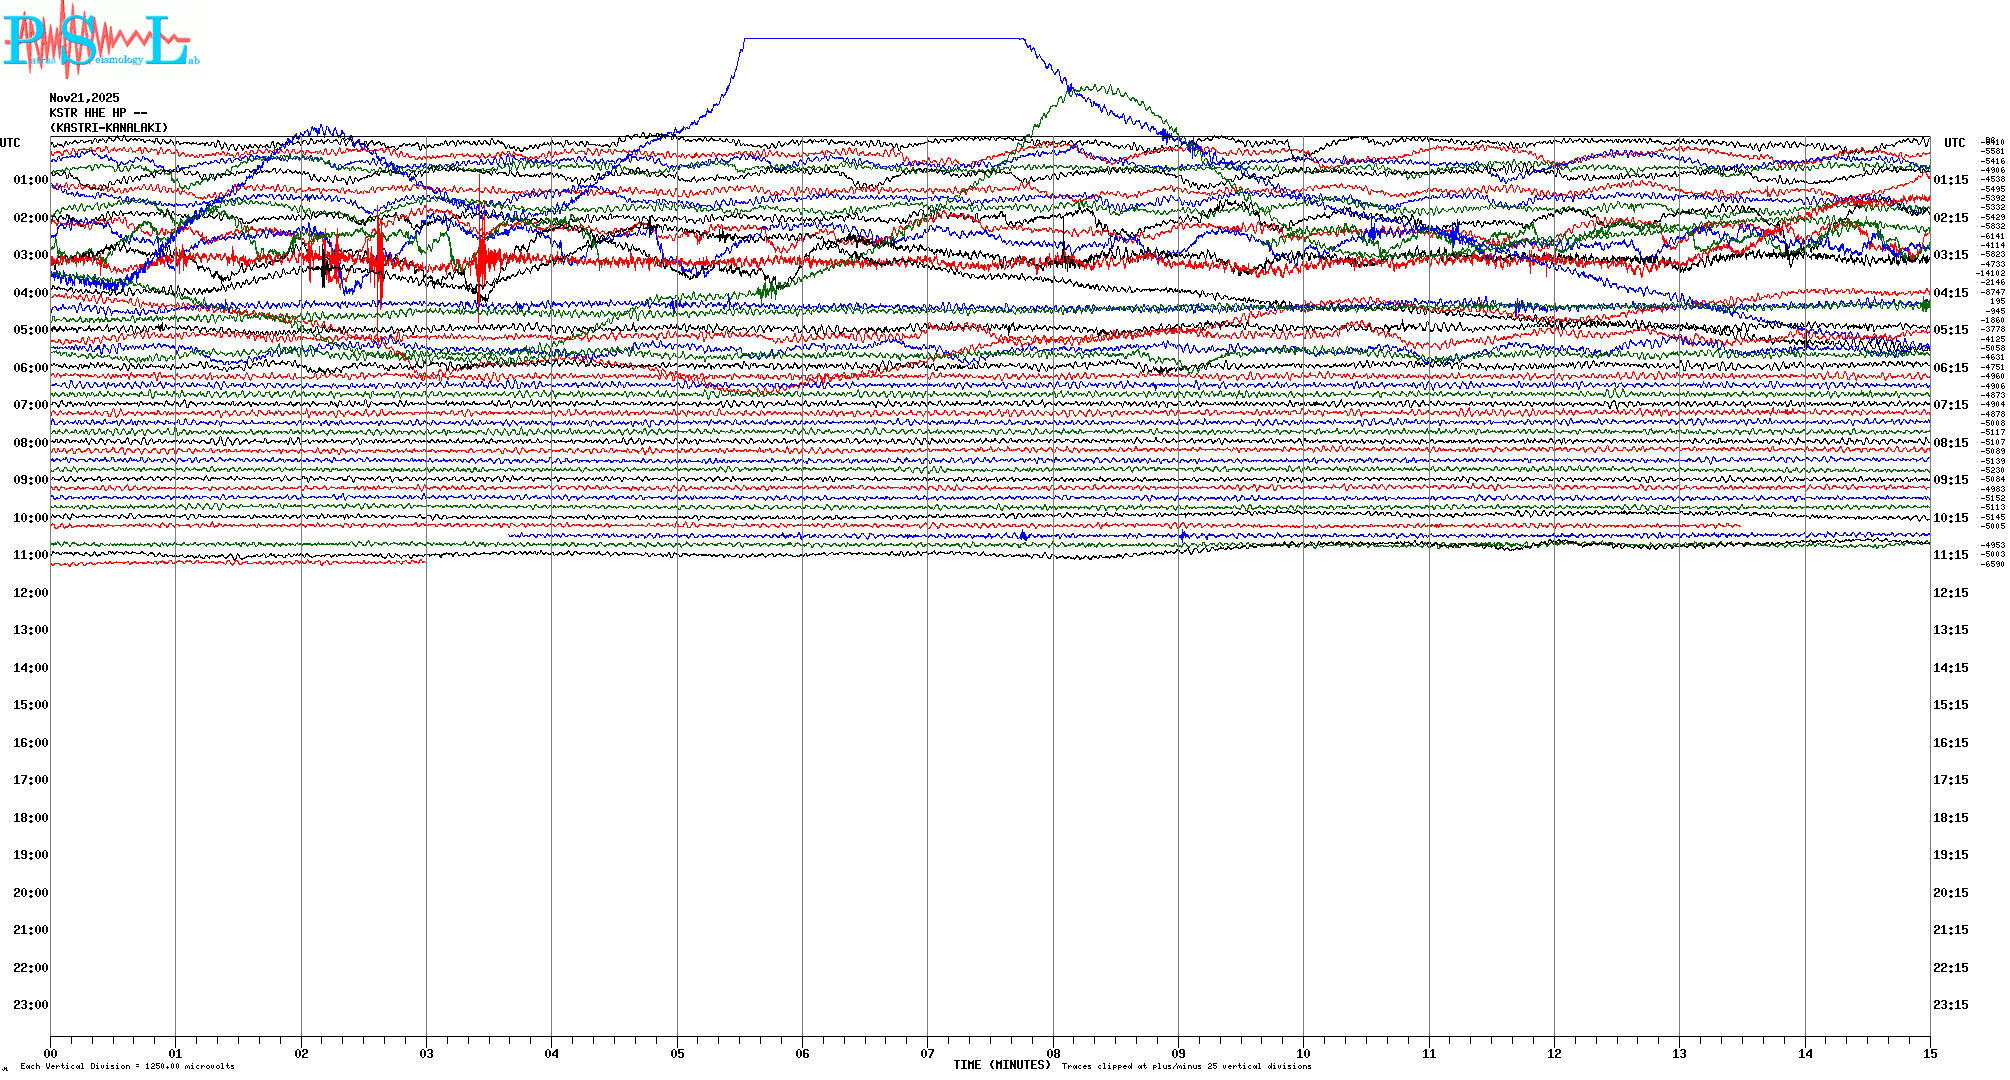Select the 03:00 hour label on left
Image resolution: width=2010 pixels, height=1080 pixels.
30,255
